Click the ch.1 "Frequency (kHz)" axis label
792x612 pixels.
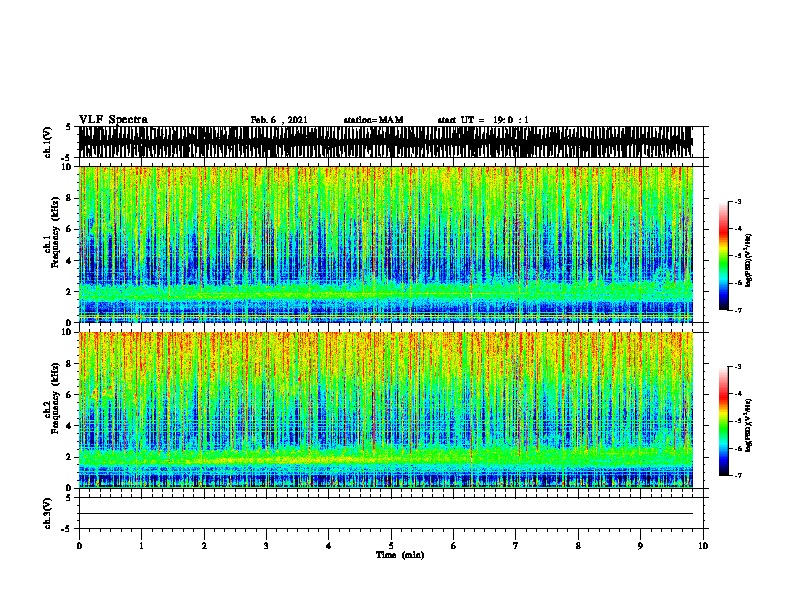tap(55, 232)
